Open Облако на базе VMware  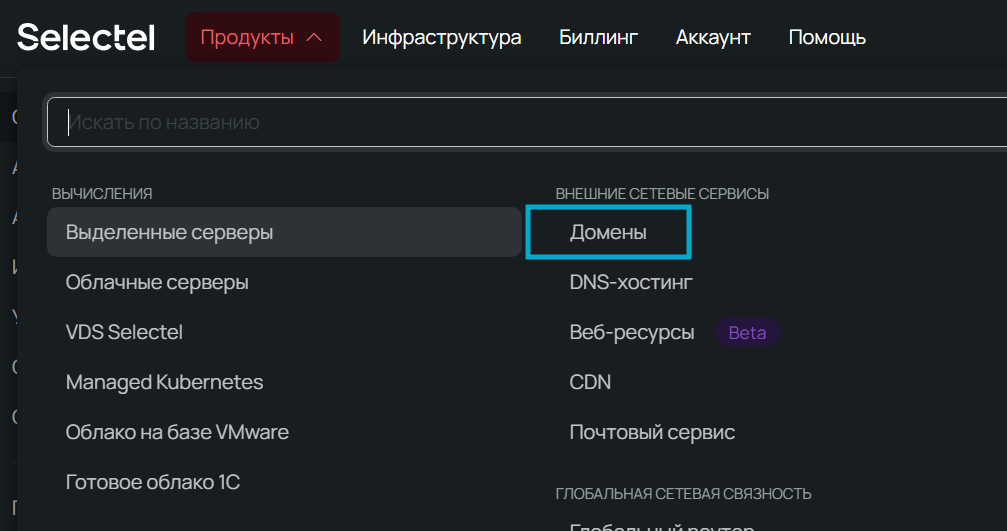pos(177,432)
